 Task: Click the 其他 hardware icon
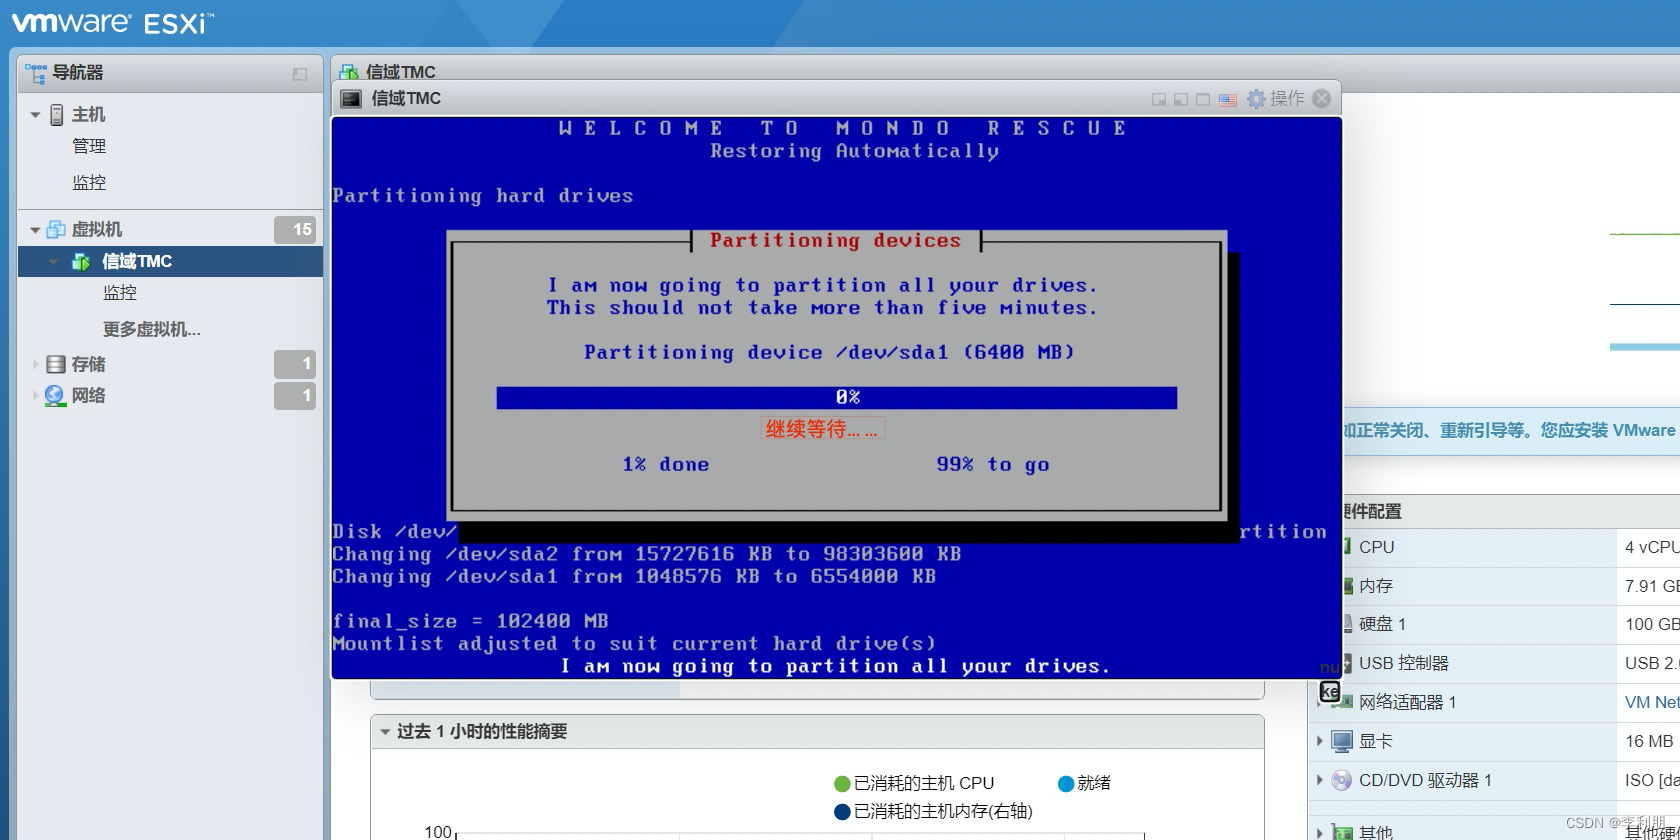pos(1342,832)
